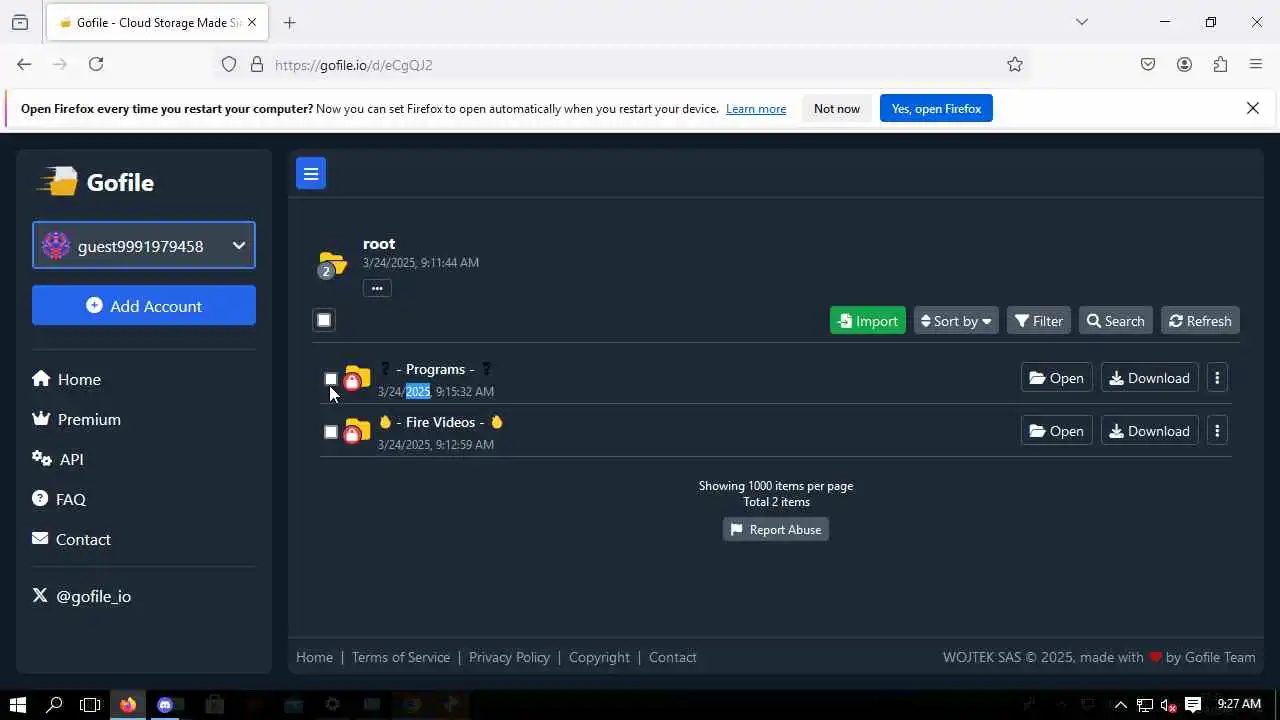
Task: Click the Programs folder name
Action: [435, 369]
